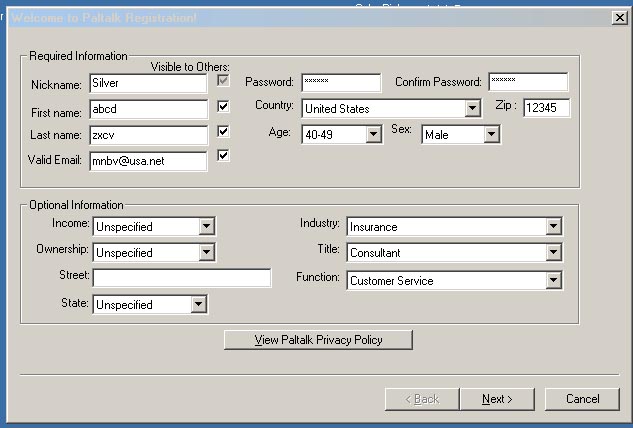Click the Password input field

tap(341, 82)
